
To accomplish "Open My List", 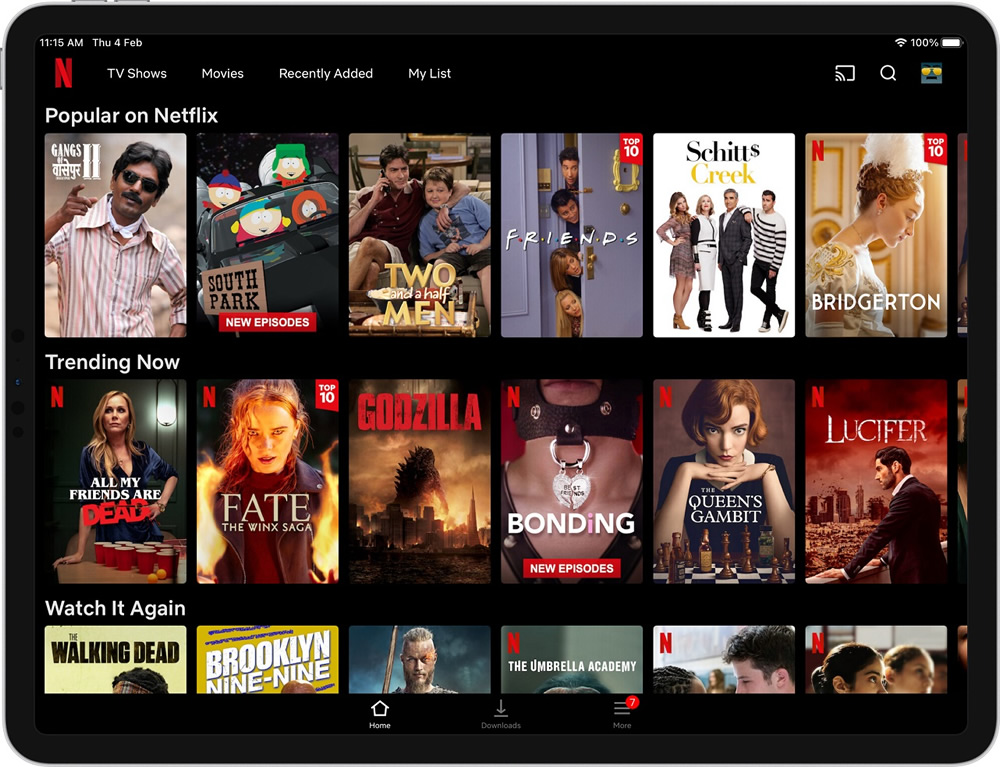I will 429,73.
